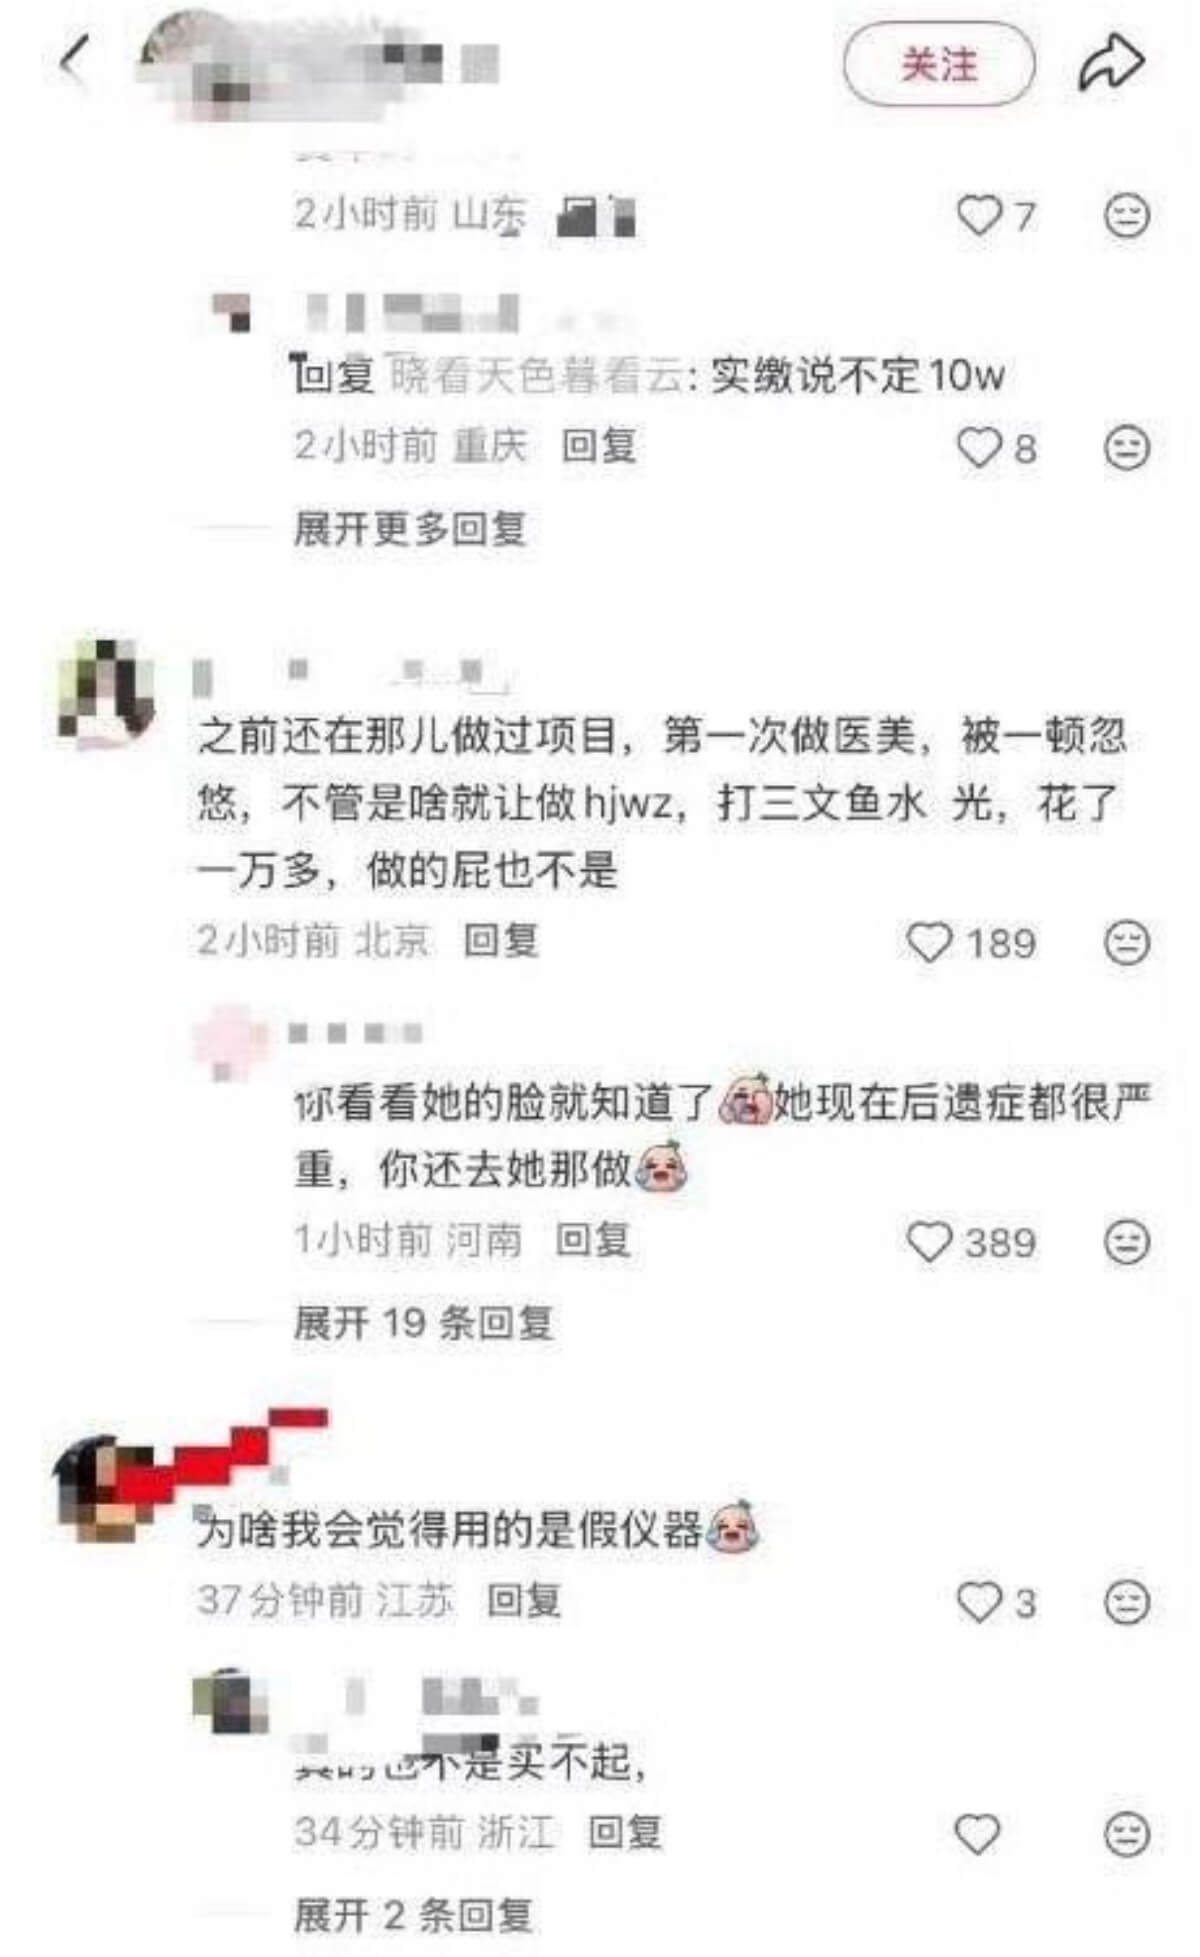The image size is (1200, 1957).
Task: Like the Henan reply with 389 likes
Action: coord(929,1242)
